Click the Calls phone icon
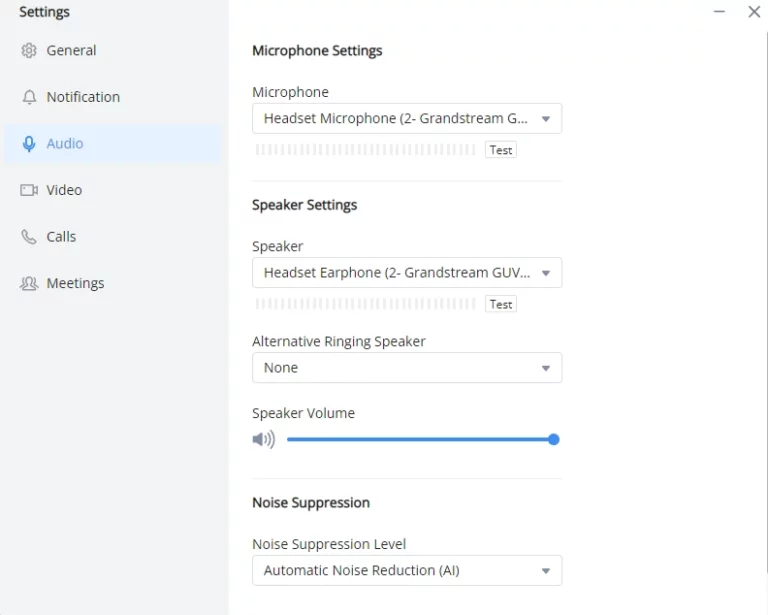This screenshot has width=768, height=615. click(x=29, y=237)
